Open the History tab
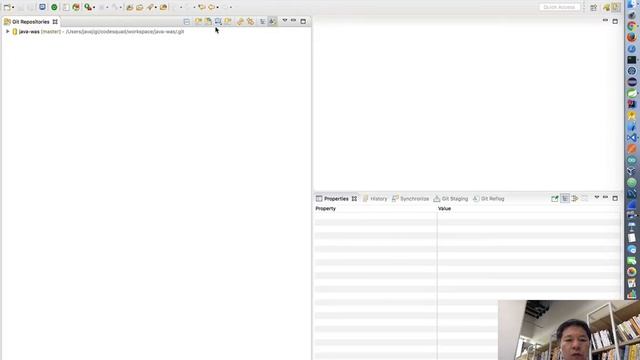640x360 pixels. (375, 199)
